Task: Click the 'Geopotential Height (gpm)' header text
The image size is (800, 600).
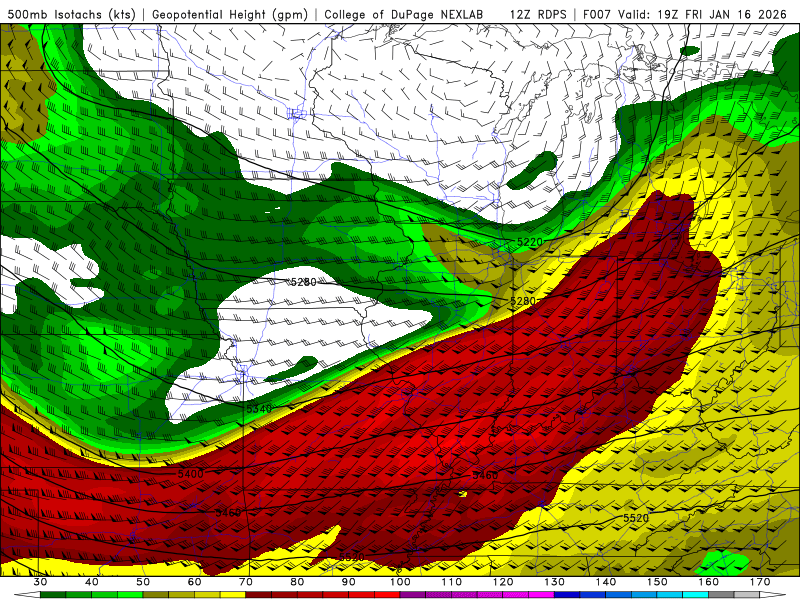Action: pyautogui.click(x=230, y=14)
